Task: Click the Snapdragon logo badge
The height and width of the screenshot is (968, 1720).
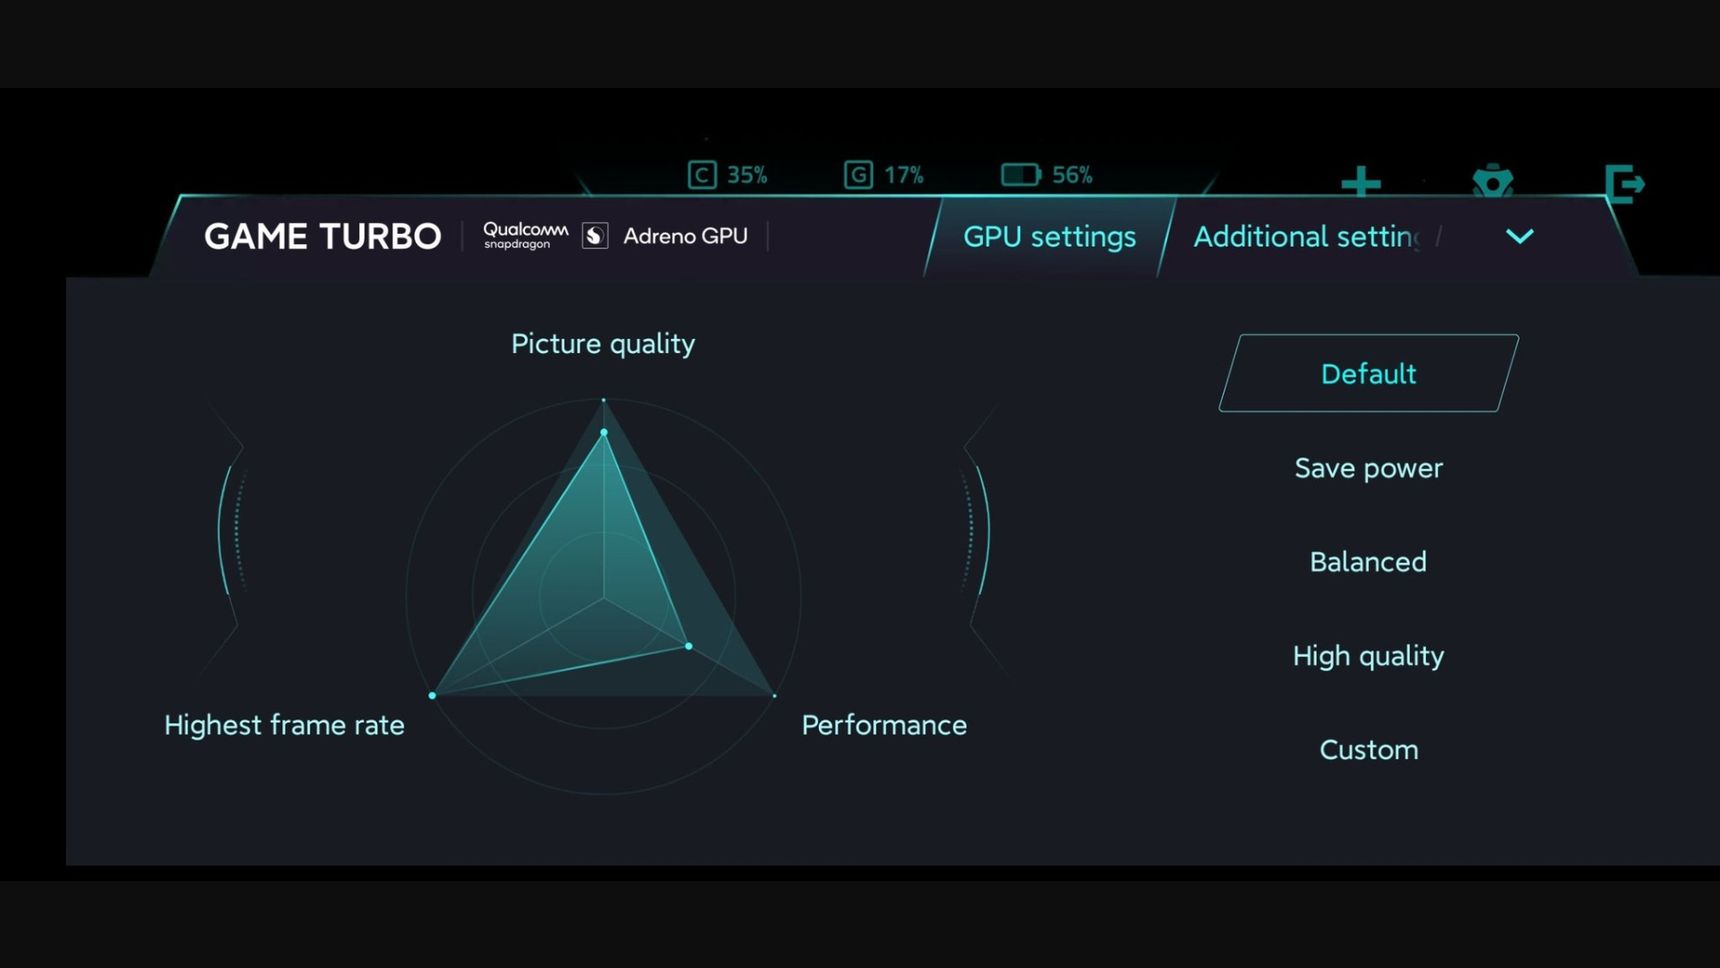Action: click(595, 236)
